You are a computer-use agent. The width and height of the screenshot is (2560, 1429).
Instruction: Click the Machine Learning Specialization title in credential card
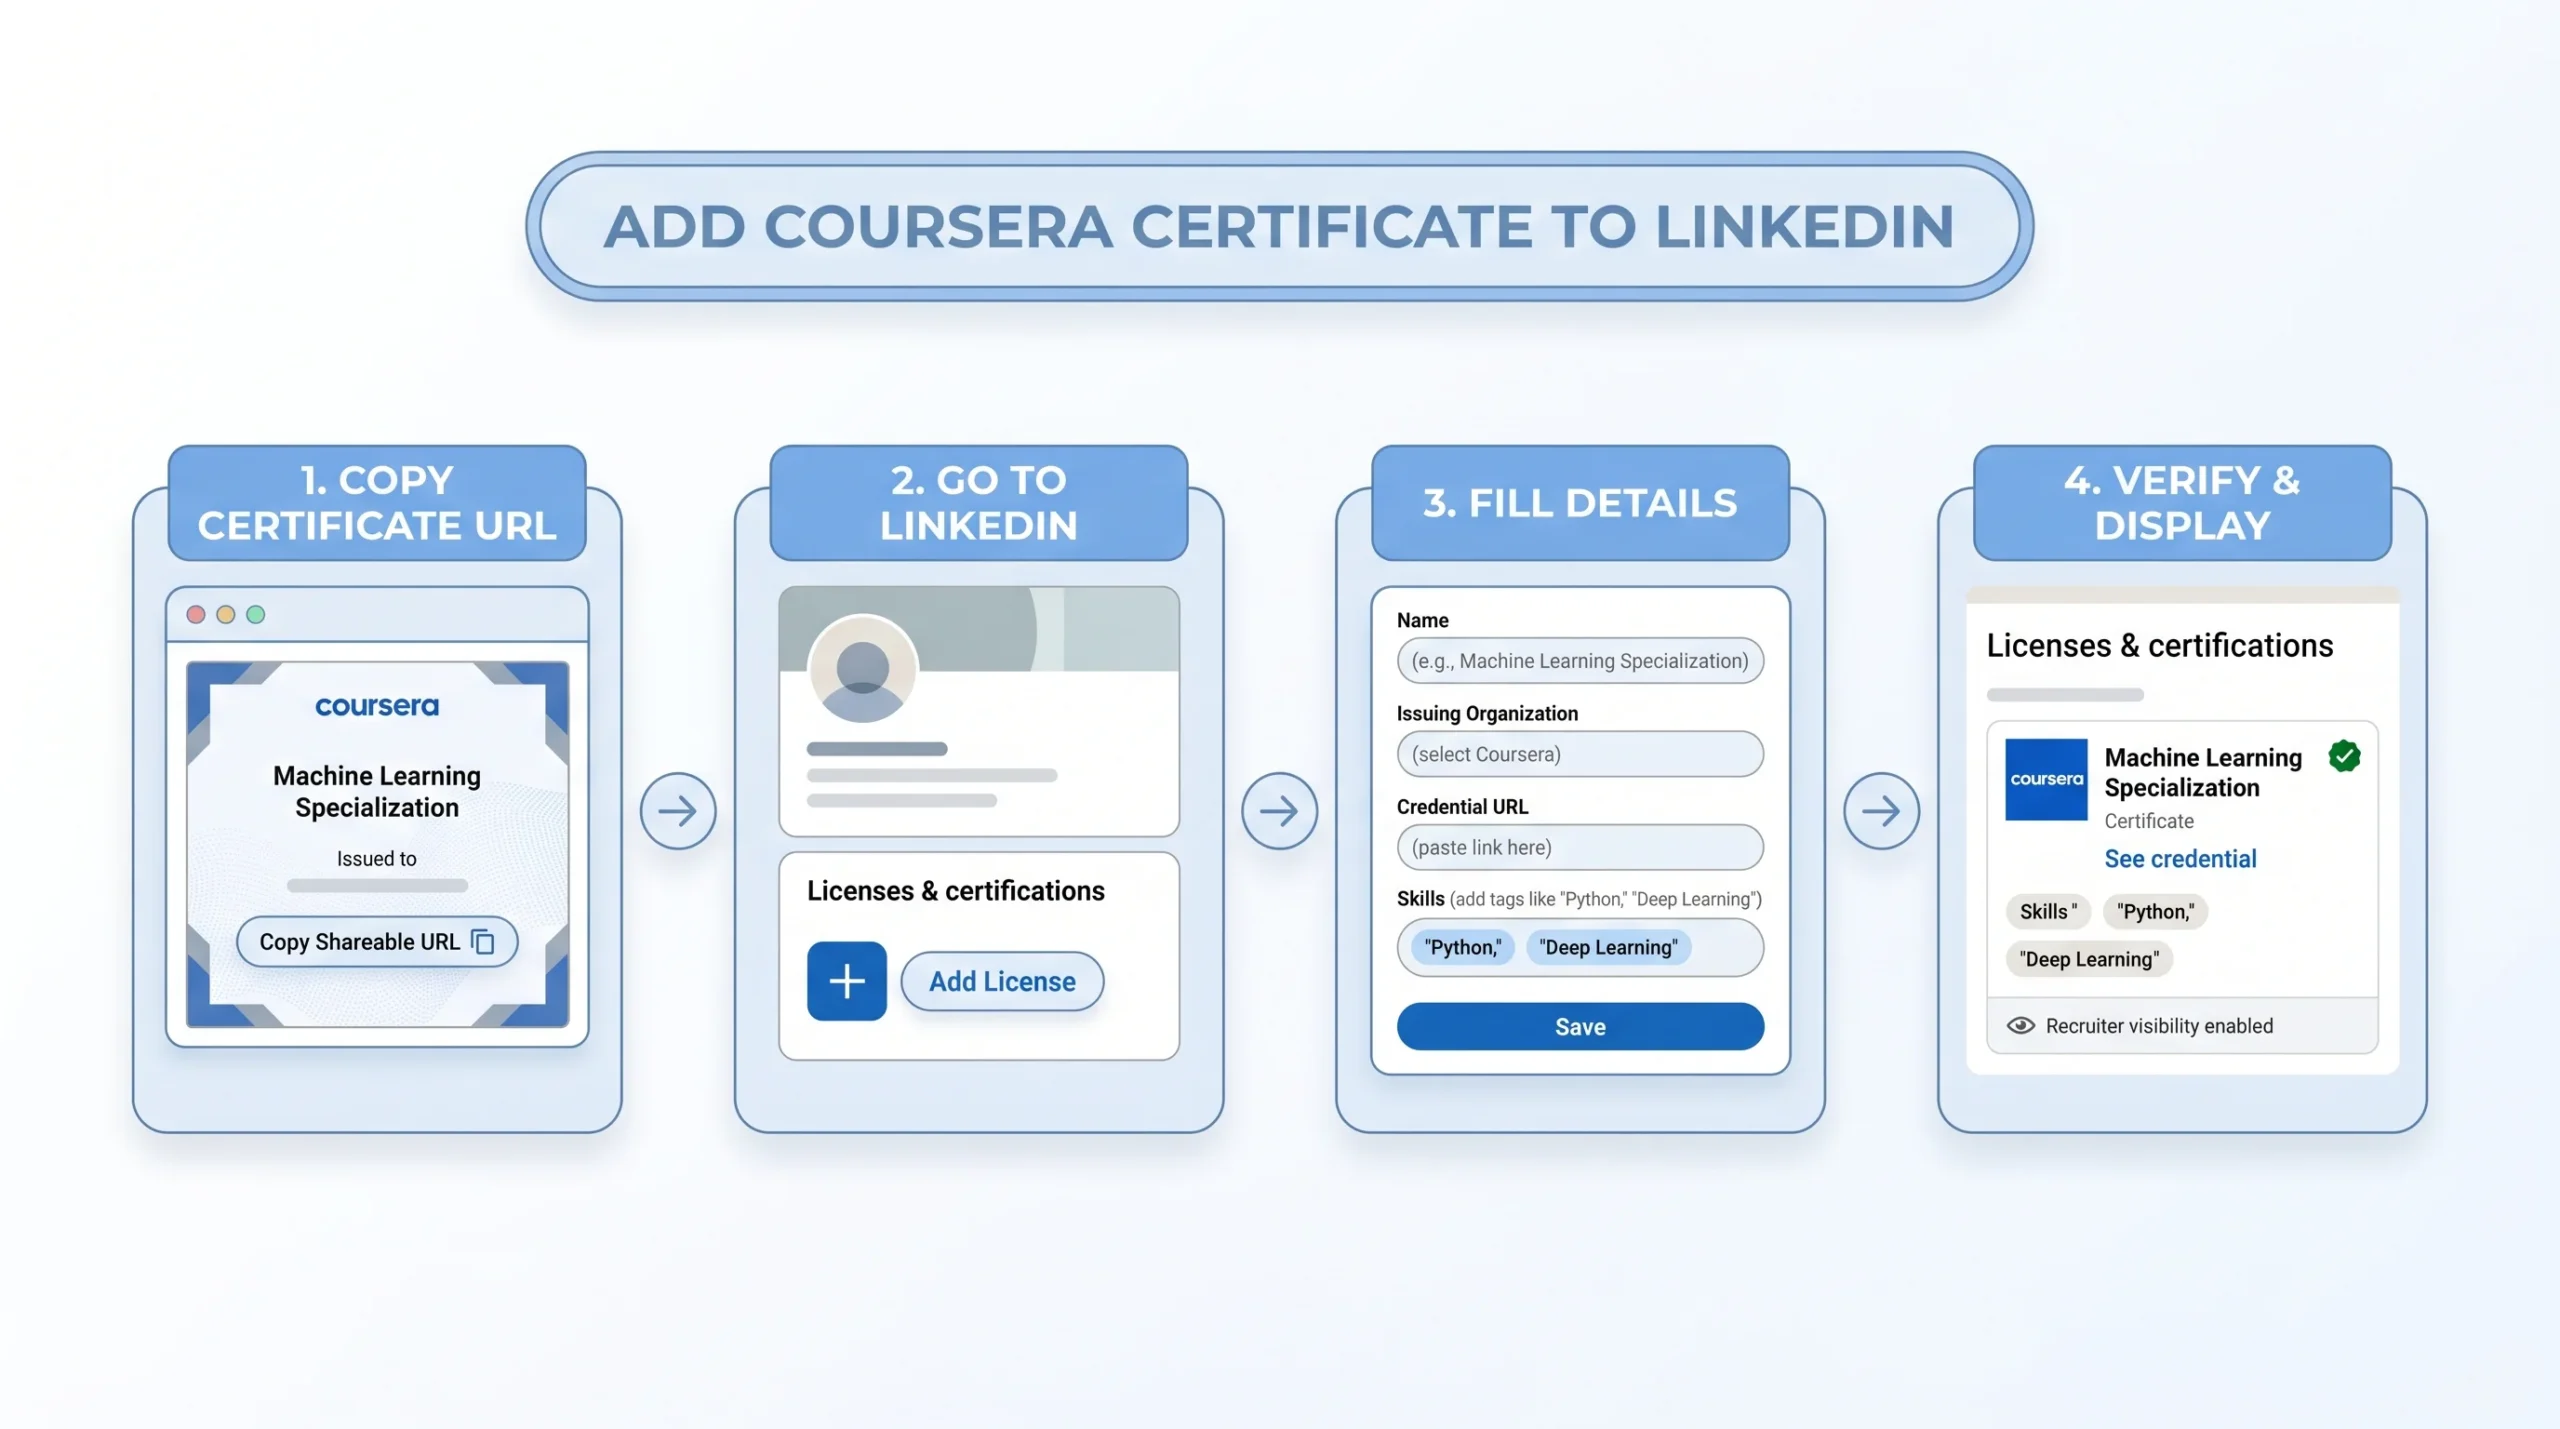point(2203,772)
